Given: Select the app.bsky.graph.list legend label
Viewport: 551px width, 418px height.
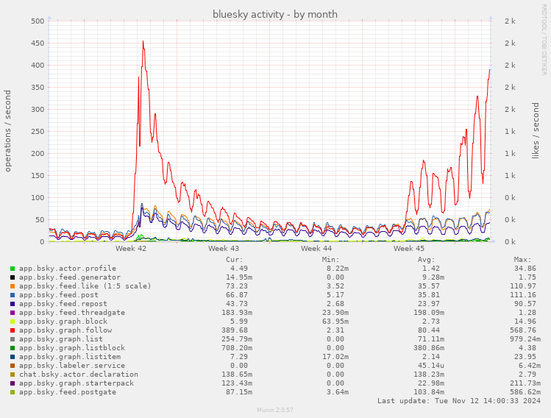Looking at the screenshot, I should click(x=61, y=339).
